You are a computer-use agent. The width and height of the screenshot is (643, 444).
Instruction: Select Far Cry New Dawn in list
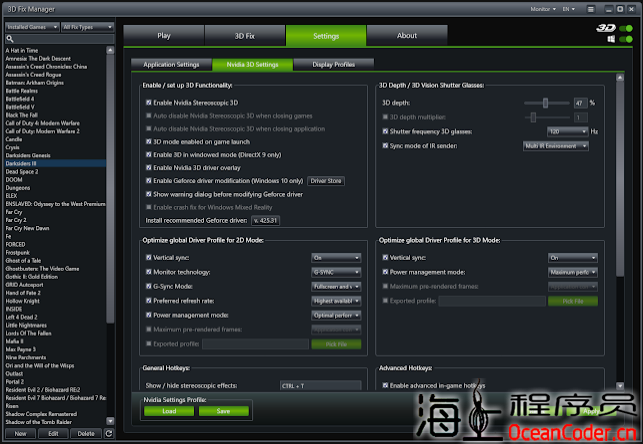55,228
